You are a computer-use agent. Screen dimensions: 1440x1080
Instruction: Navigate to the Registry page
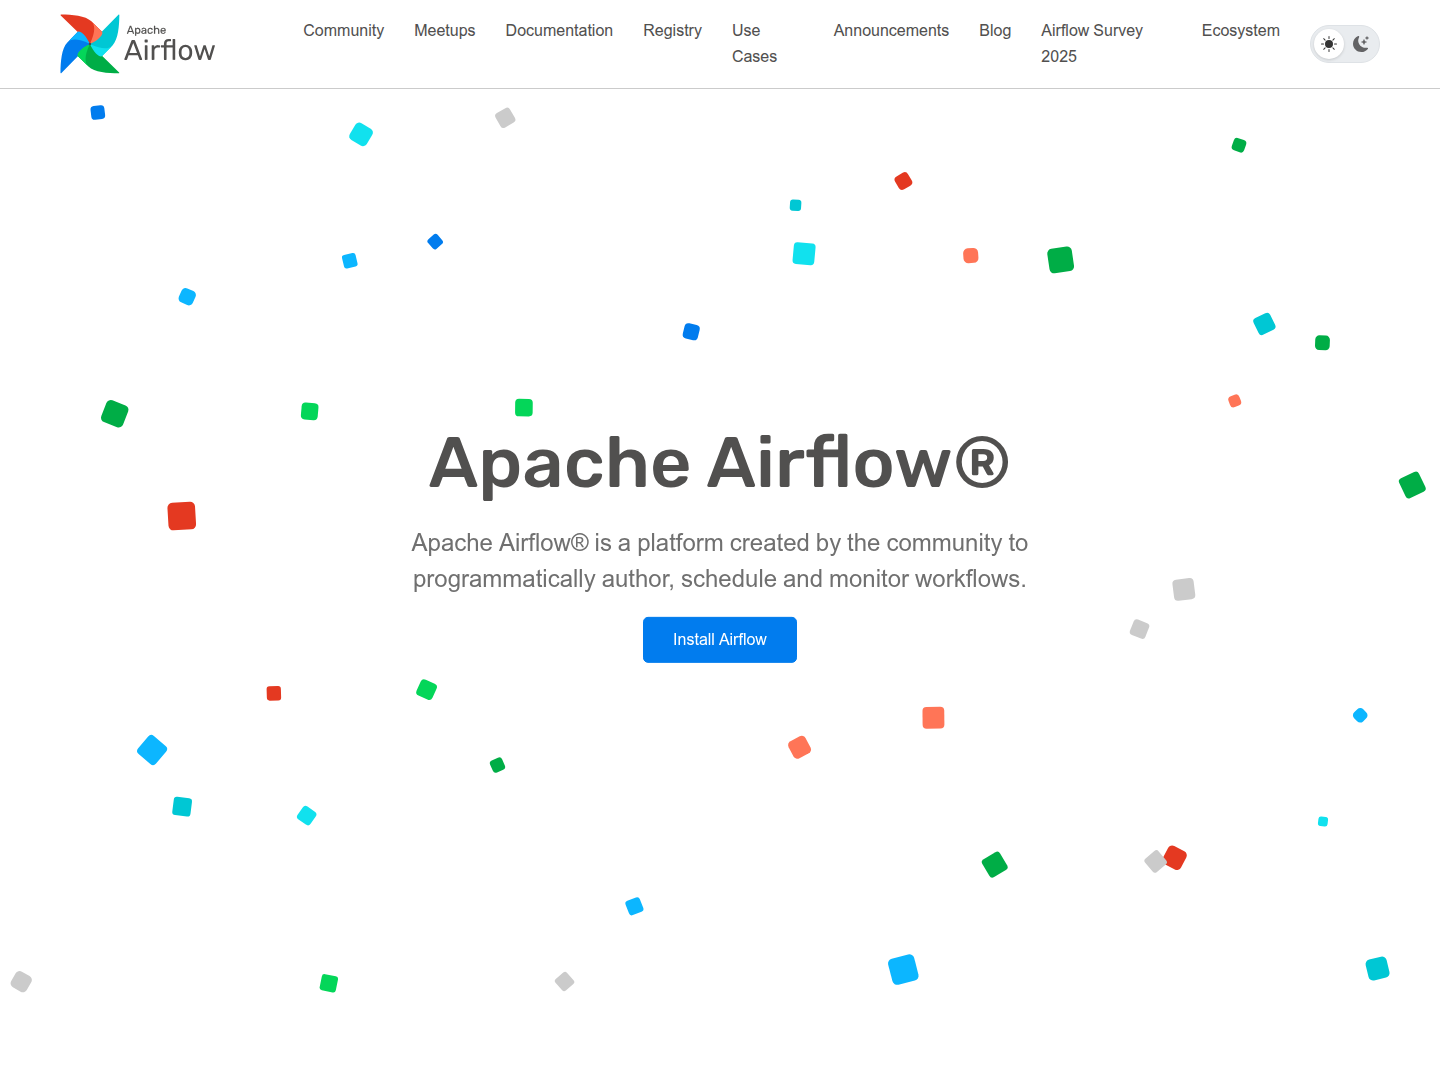tap(672, 31)
